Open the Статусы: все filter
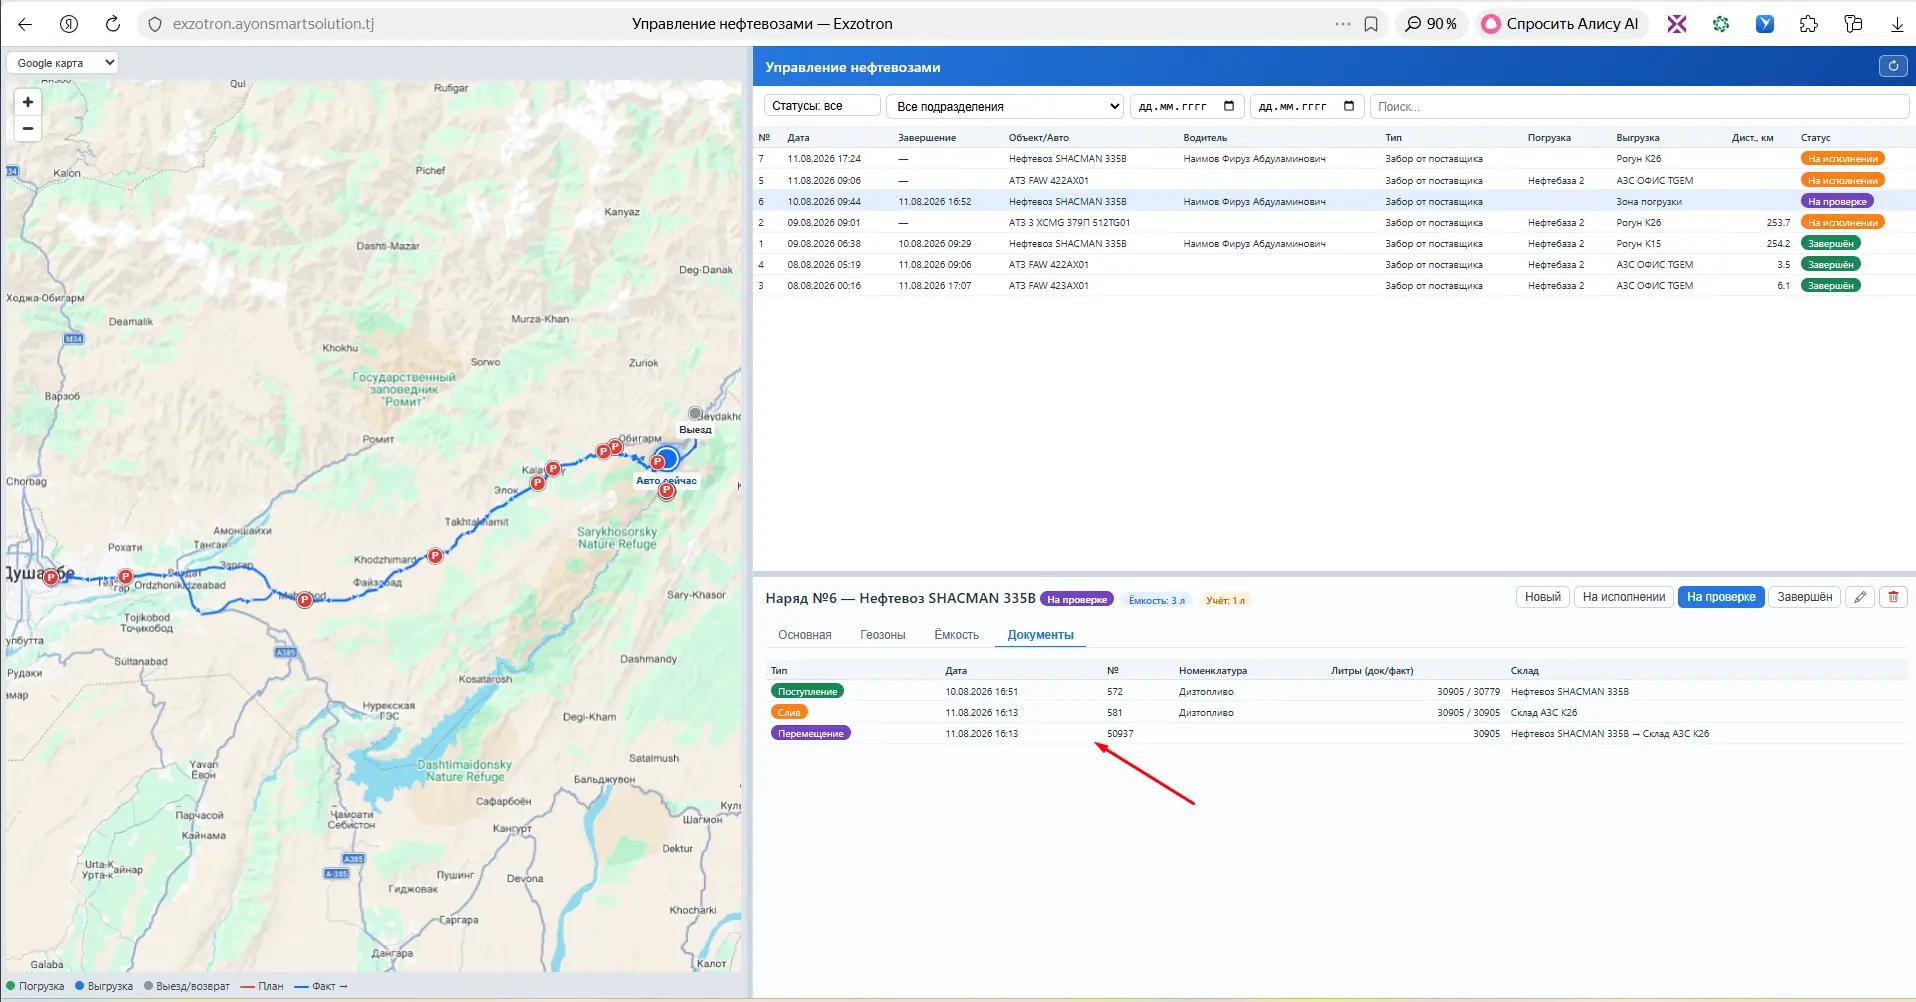The width and height of the screenshot is (1916, 1002). (x=822, y=105)
